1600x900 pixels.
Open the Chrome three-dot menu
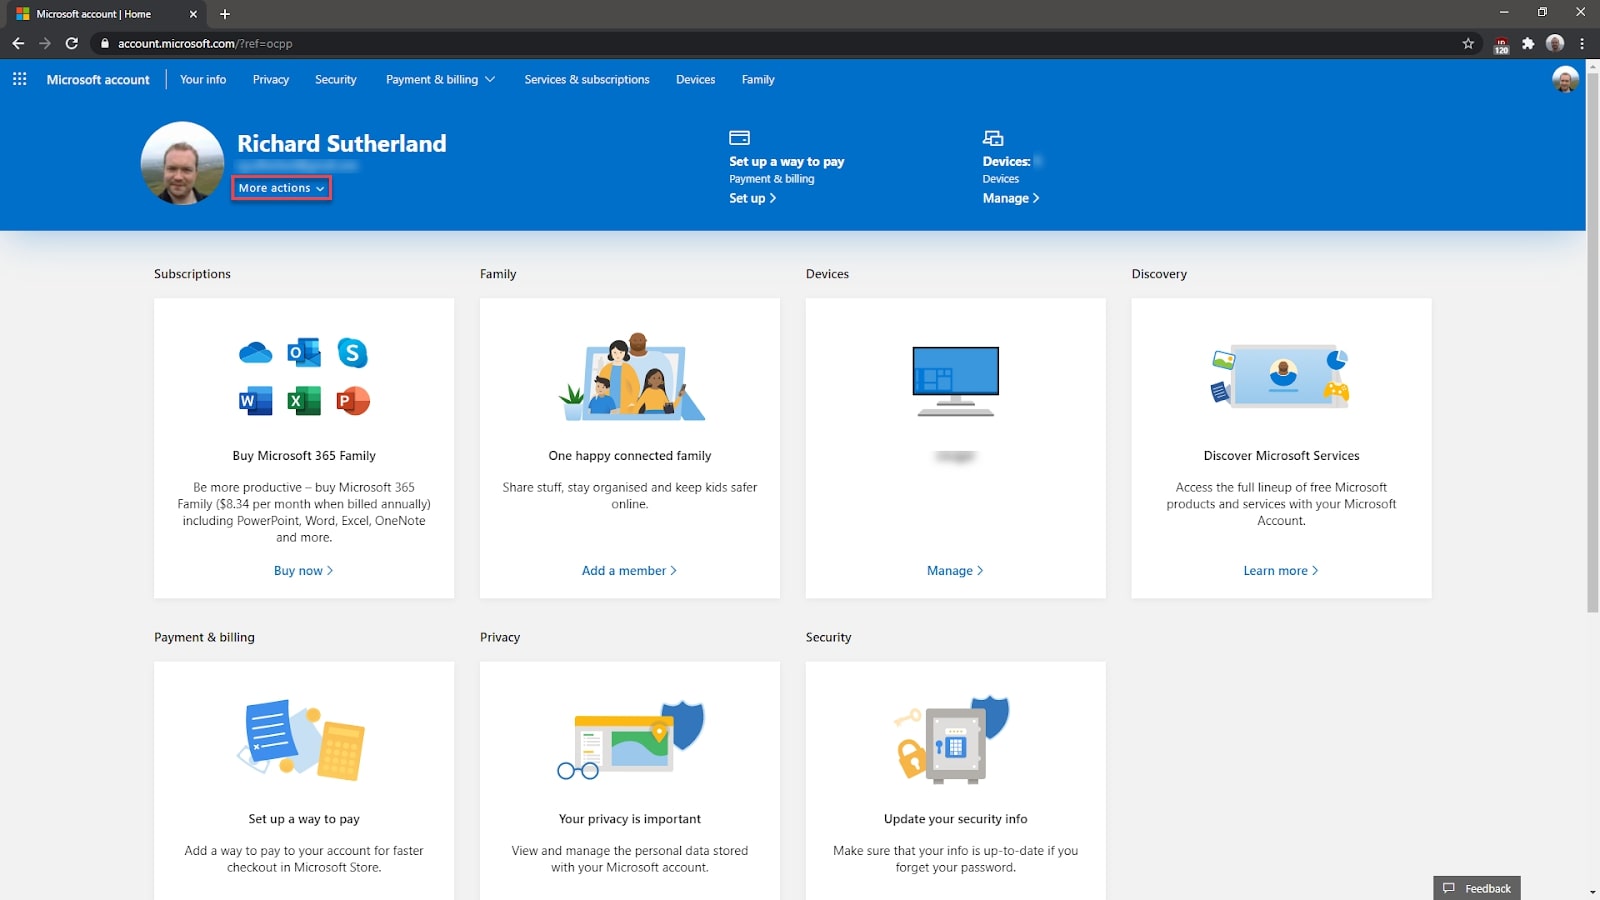1582,43
